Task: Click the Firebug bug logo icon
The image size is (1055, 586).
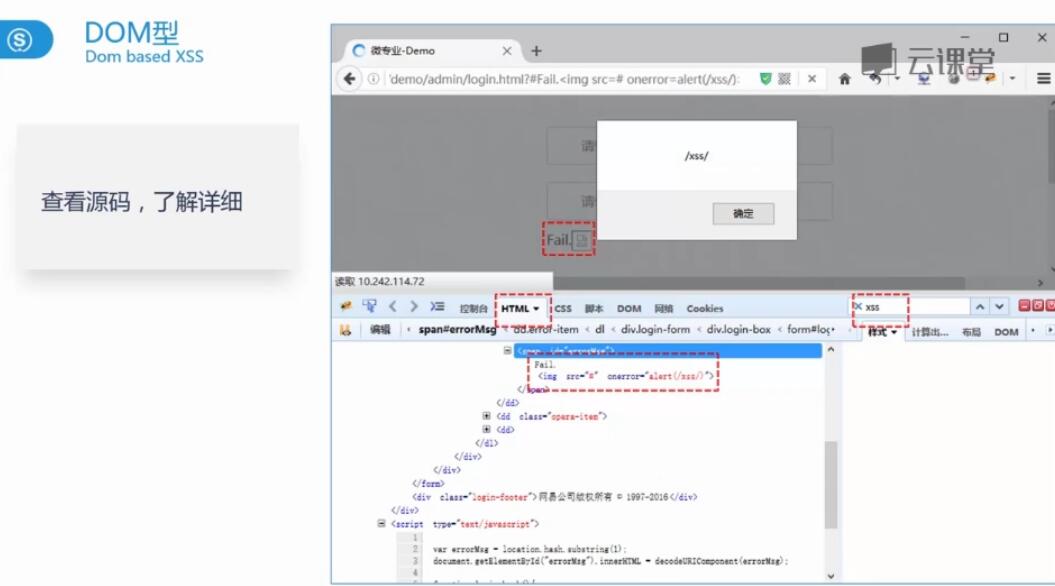Action: pyautogui.click(x=346, y=307)
